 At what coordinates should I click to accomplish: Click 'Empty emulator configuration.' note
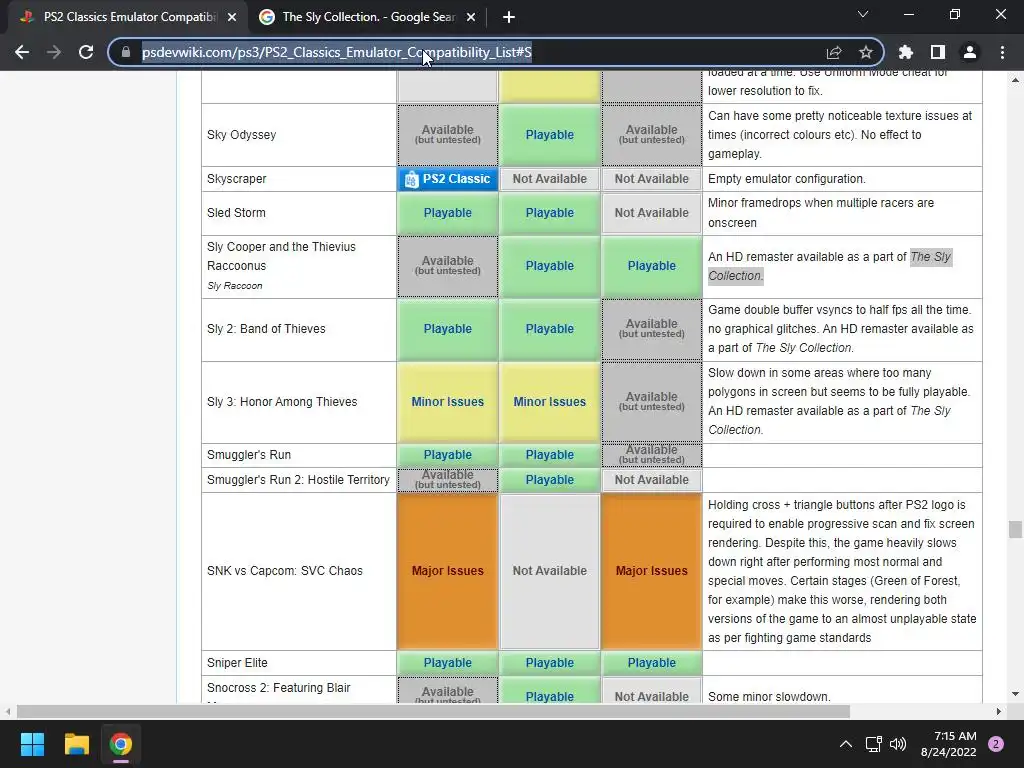[x=787, y=179]
